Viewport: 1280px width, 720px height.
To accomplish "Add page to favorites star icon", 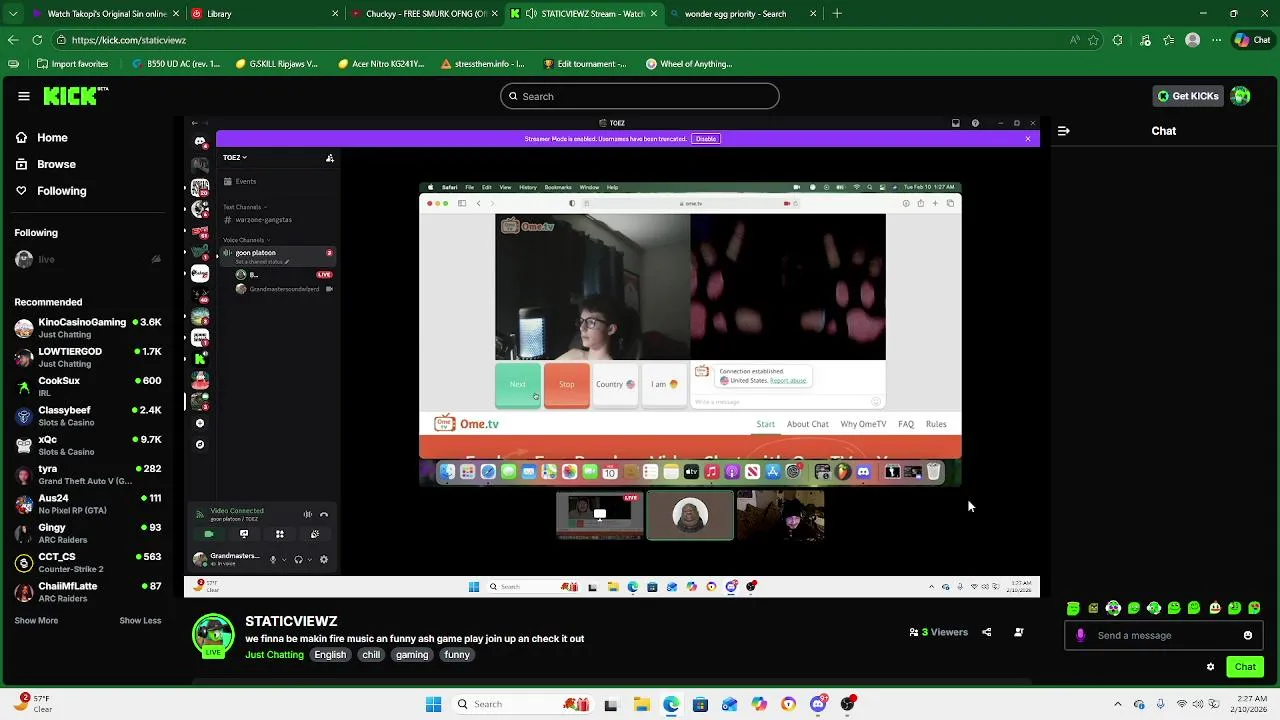I will (1093, 40).
